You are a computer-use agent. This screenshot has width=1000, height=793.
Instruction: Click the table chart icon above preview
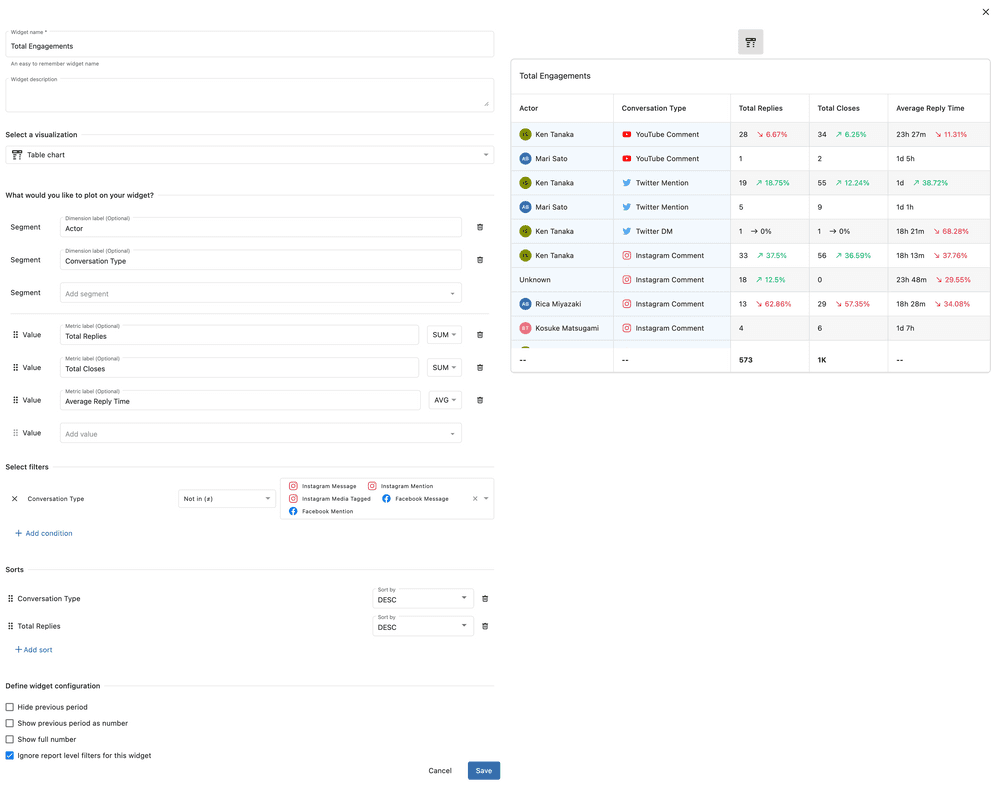[750, 42]
